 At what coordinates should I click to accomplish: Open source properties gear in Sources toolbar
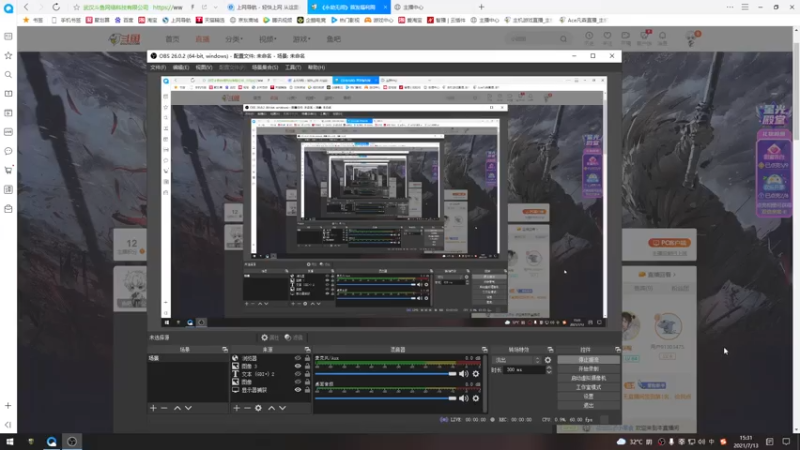coord(259,408)
